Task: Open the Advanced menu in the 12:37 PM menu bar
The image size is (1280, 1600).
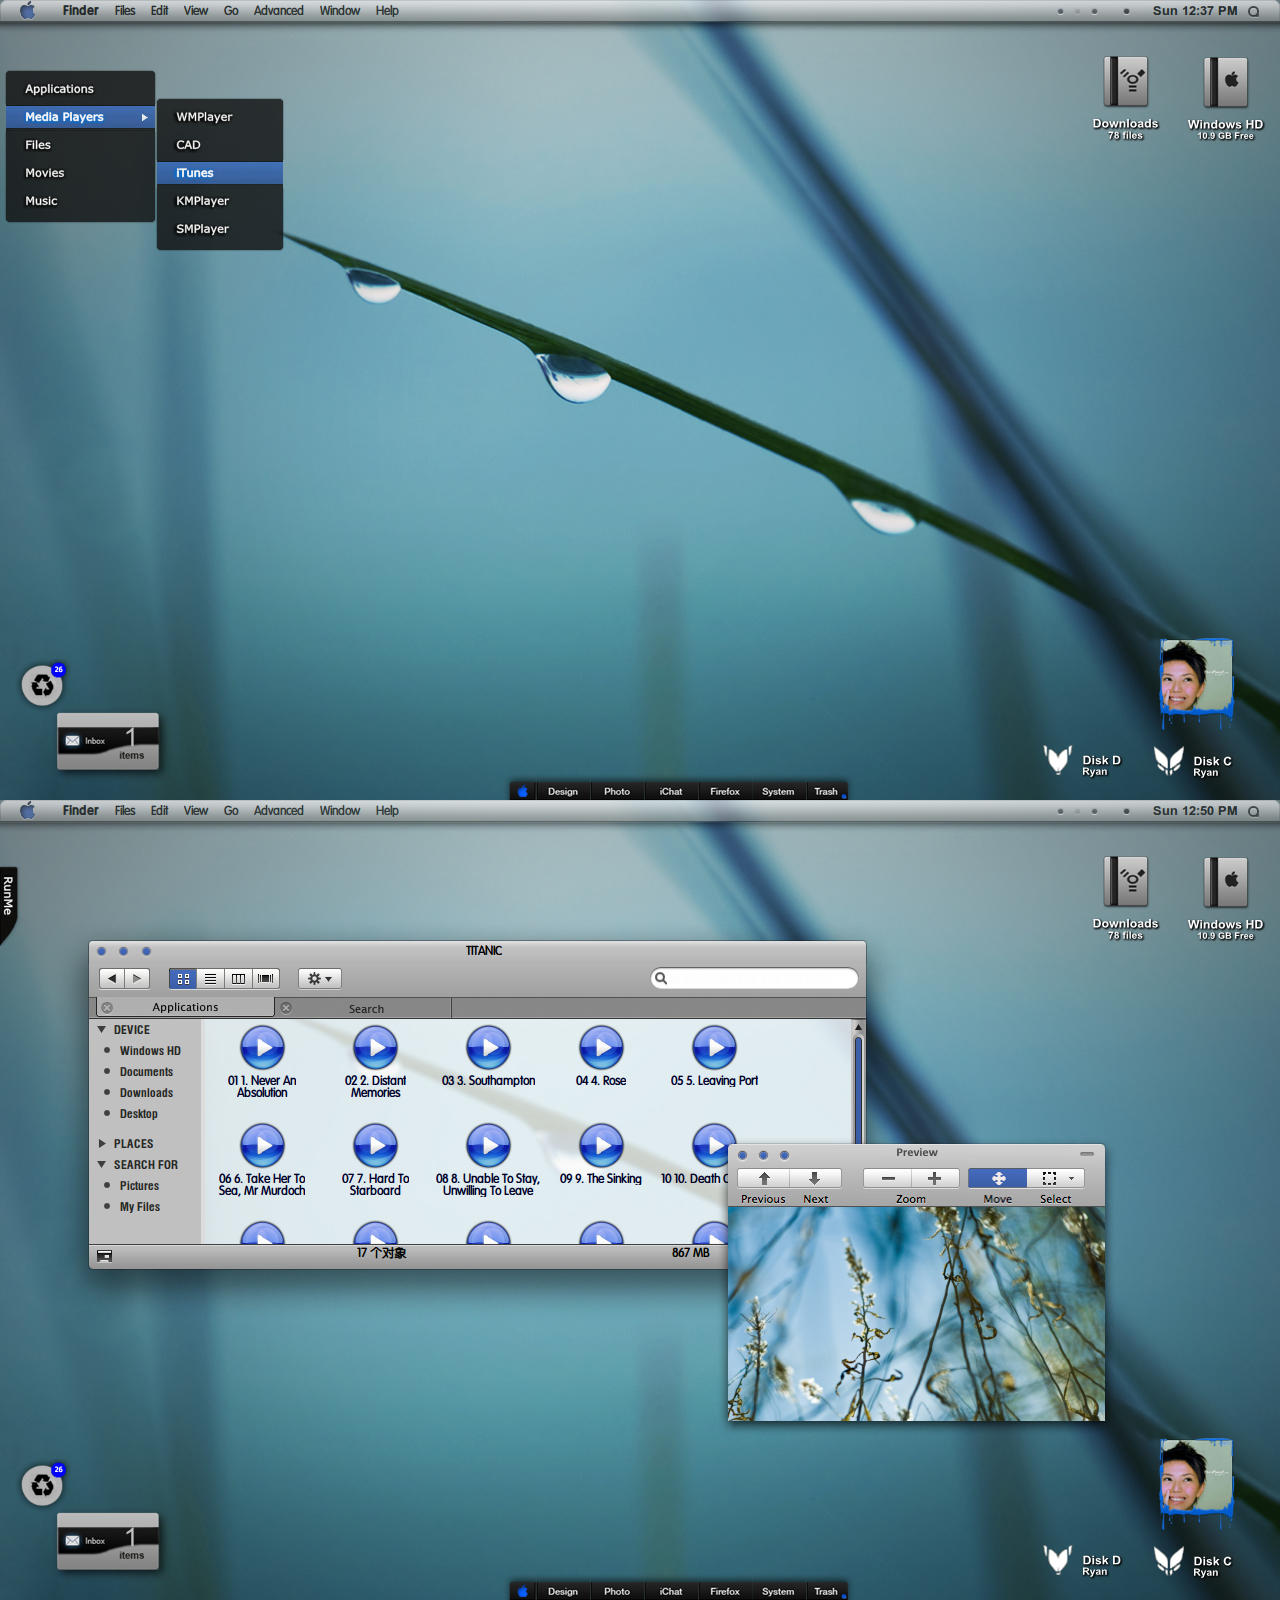Action: (278, 11)
